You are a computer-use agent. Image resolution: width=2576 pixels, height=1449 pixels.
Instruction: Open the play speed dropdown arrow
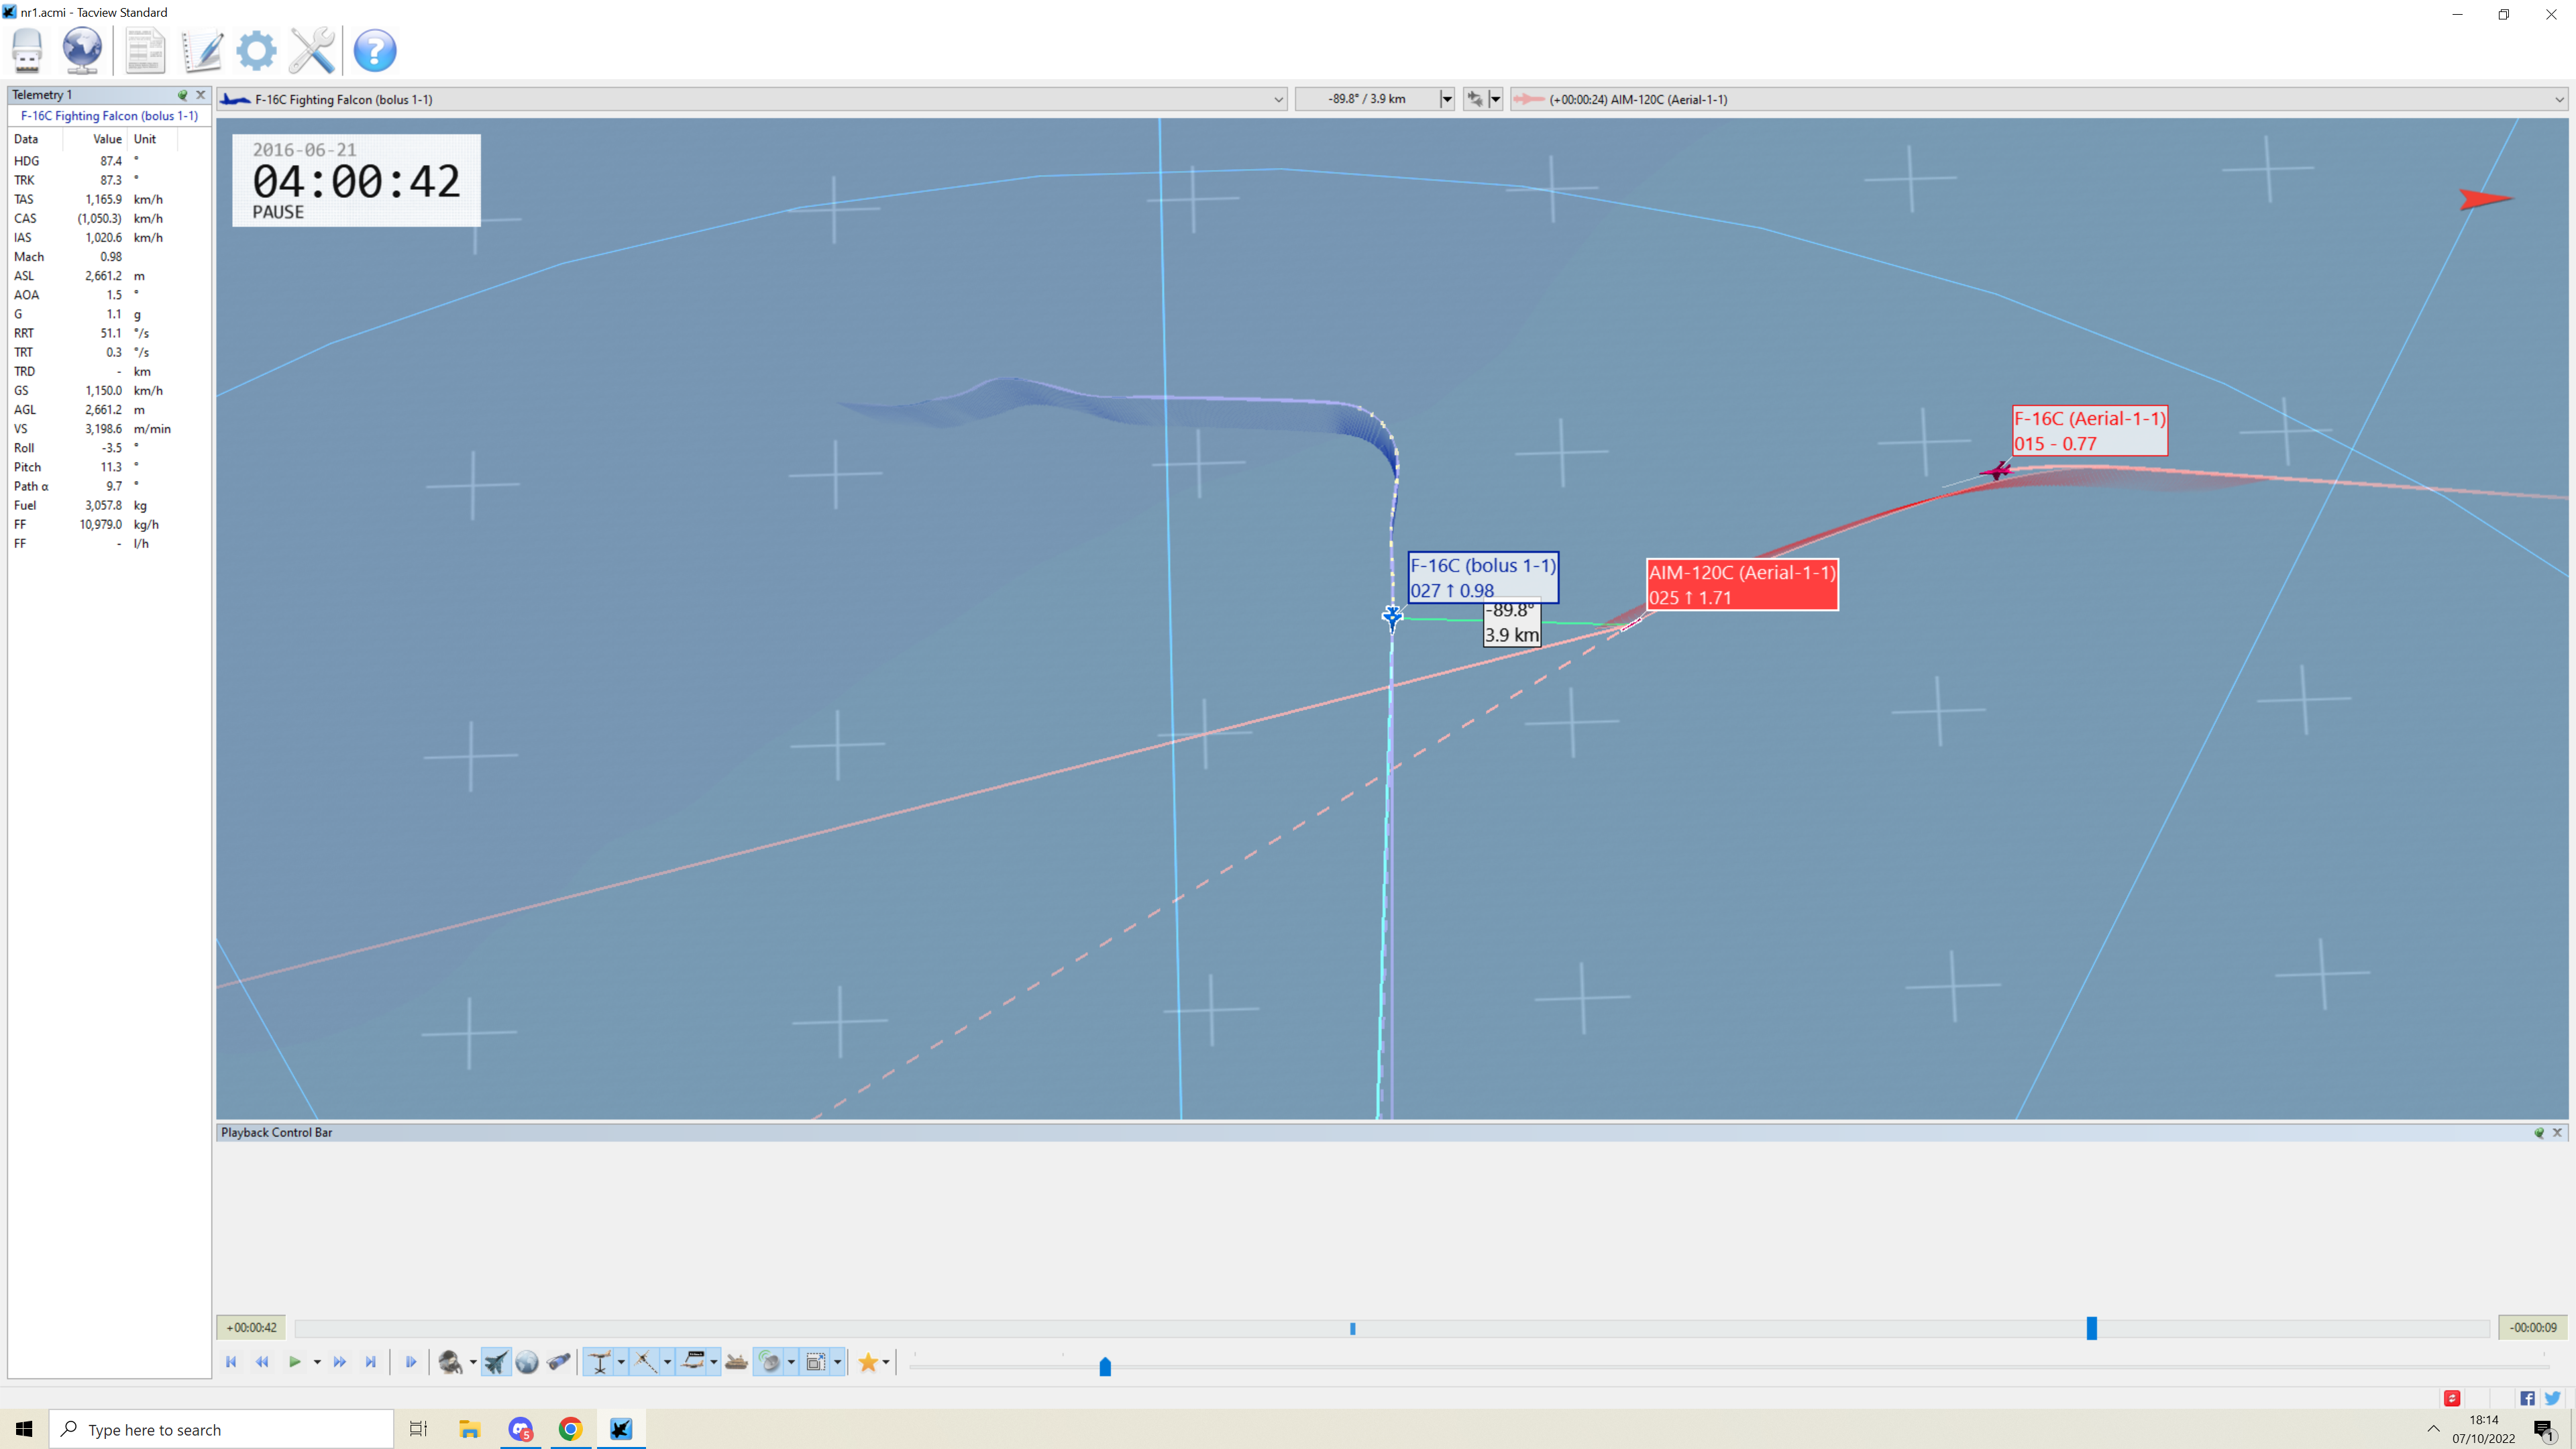coord(317,1362)
